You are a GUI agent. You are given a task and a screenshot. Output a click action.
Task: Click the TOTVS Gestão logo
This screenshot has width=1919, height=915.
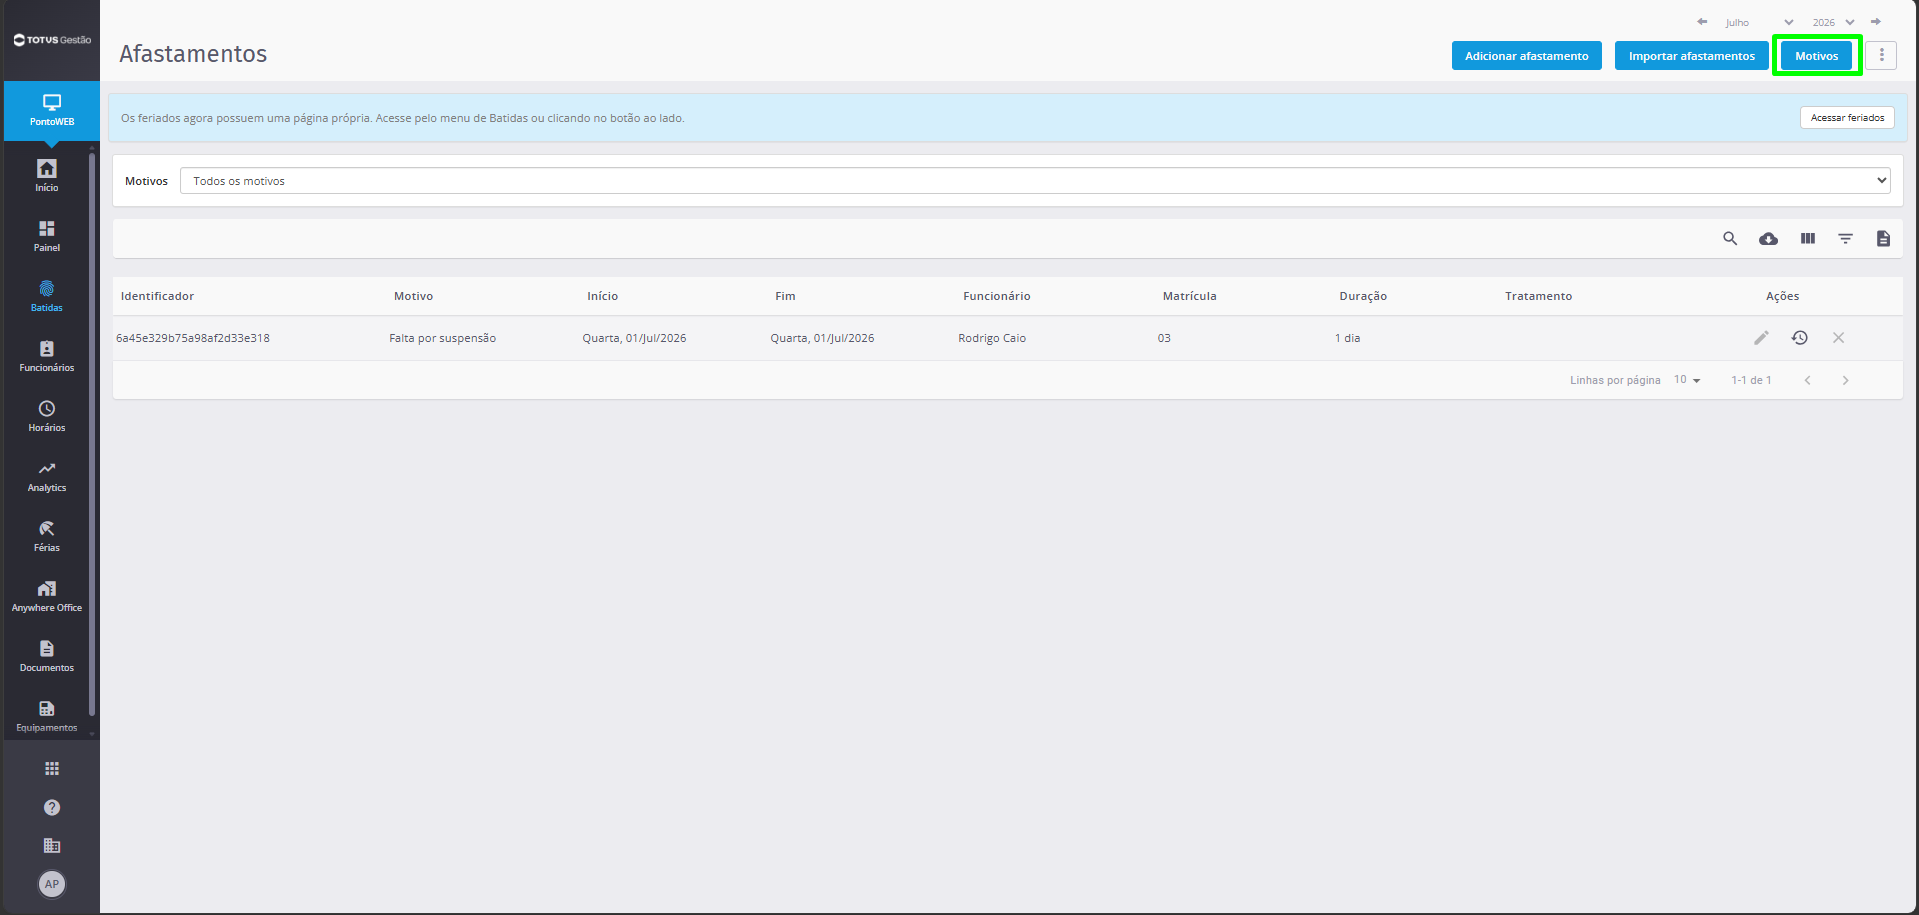52,40
